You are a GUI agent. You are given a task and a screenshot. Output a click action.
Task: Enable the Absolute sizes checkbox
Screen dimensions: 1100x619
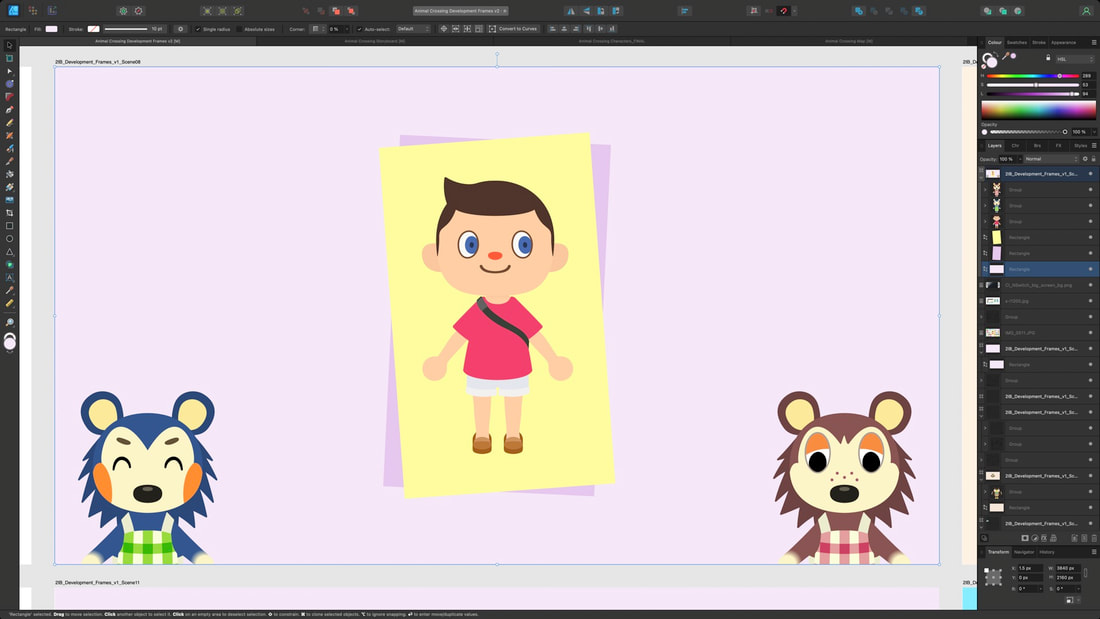pos(239,29)
